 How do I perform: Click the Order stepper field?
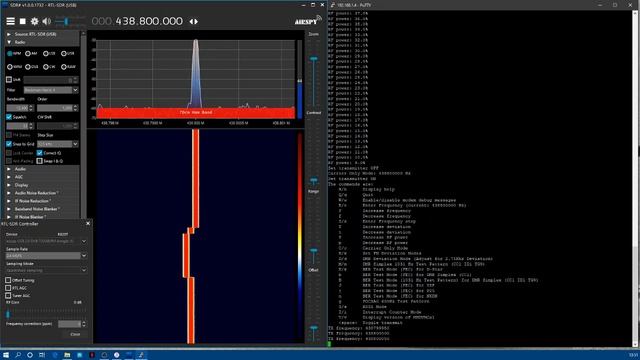pyautogui.click(x=57, y=108)
